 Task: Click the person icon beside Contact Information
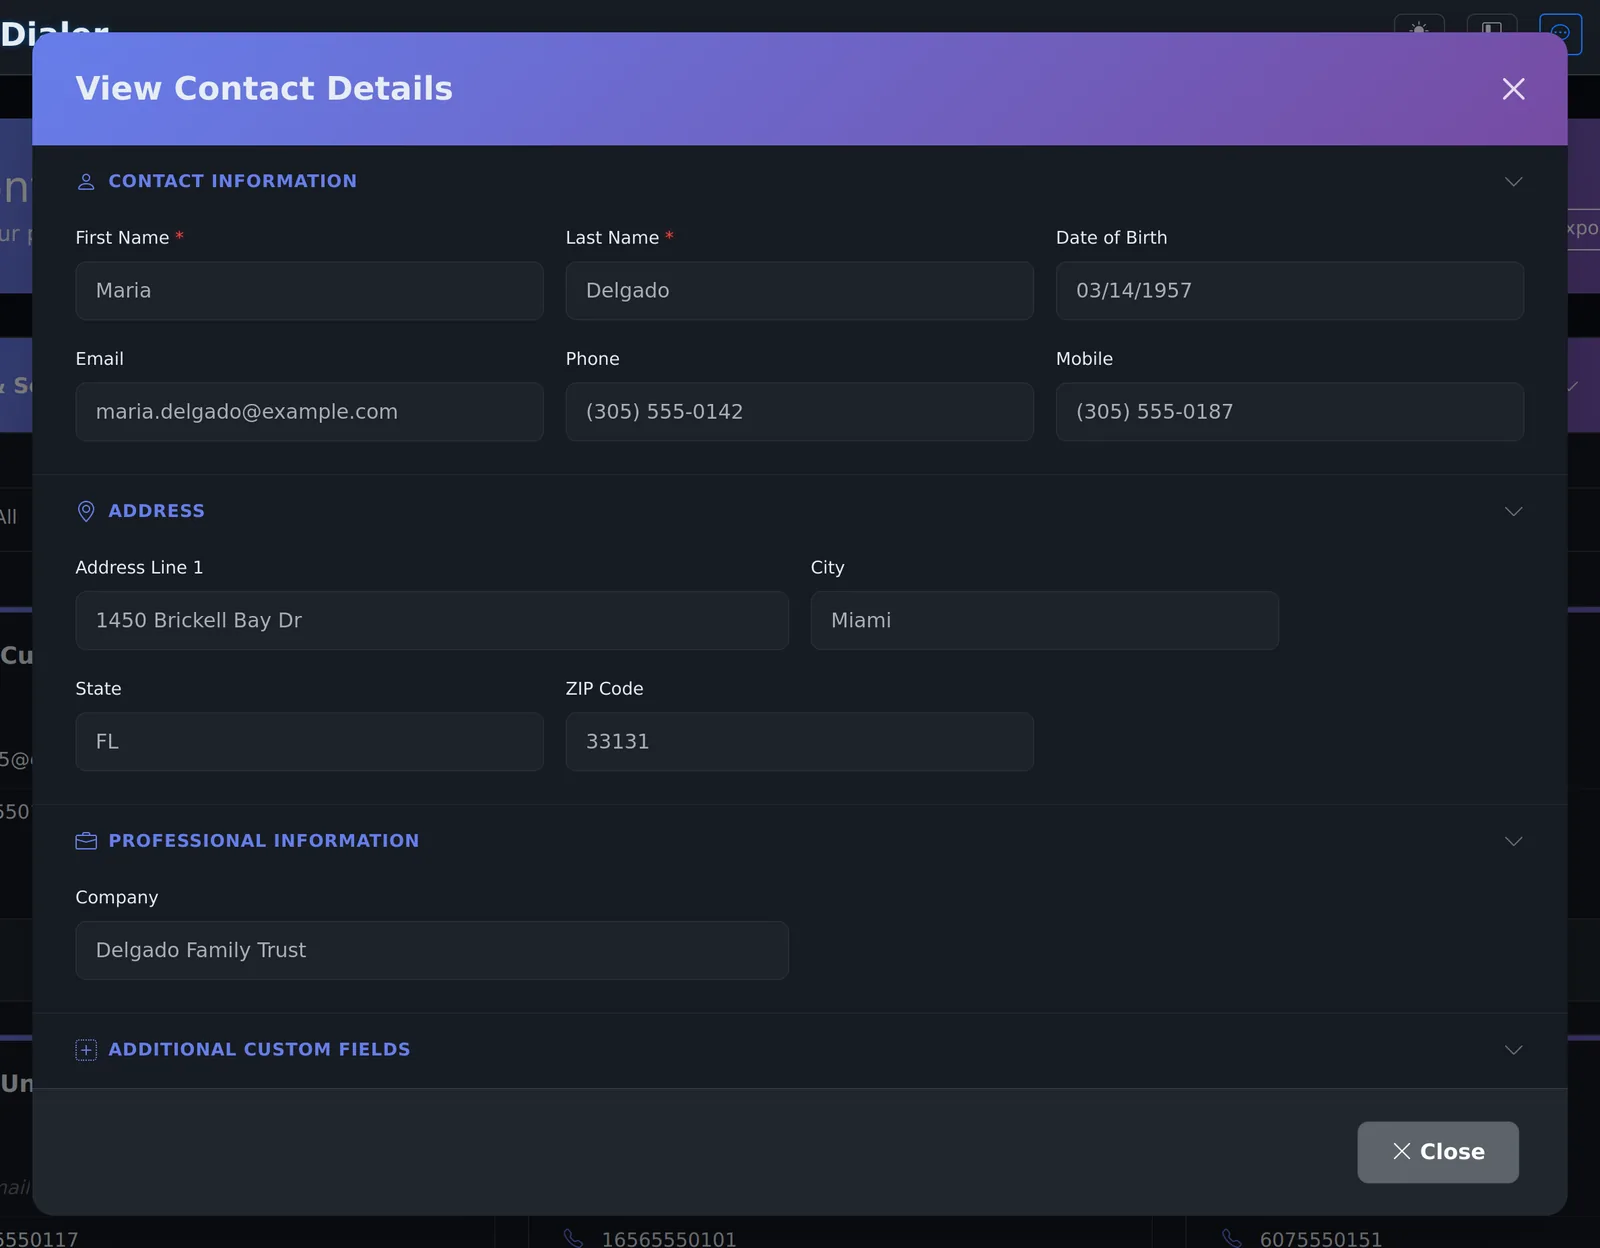[86, 181]
